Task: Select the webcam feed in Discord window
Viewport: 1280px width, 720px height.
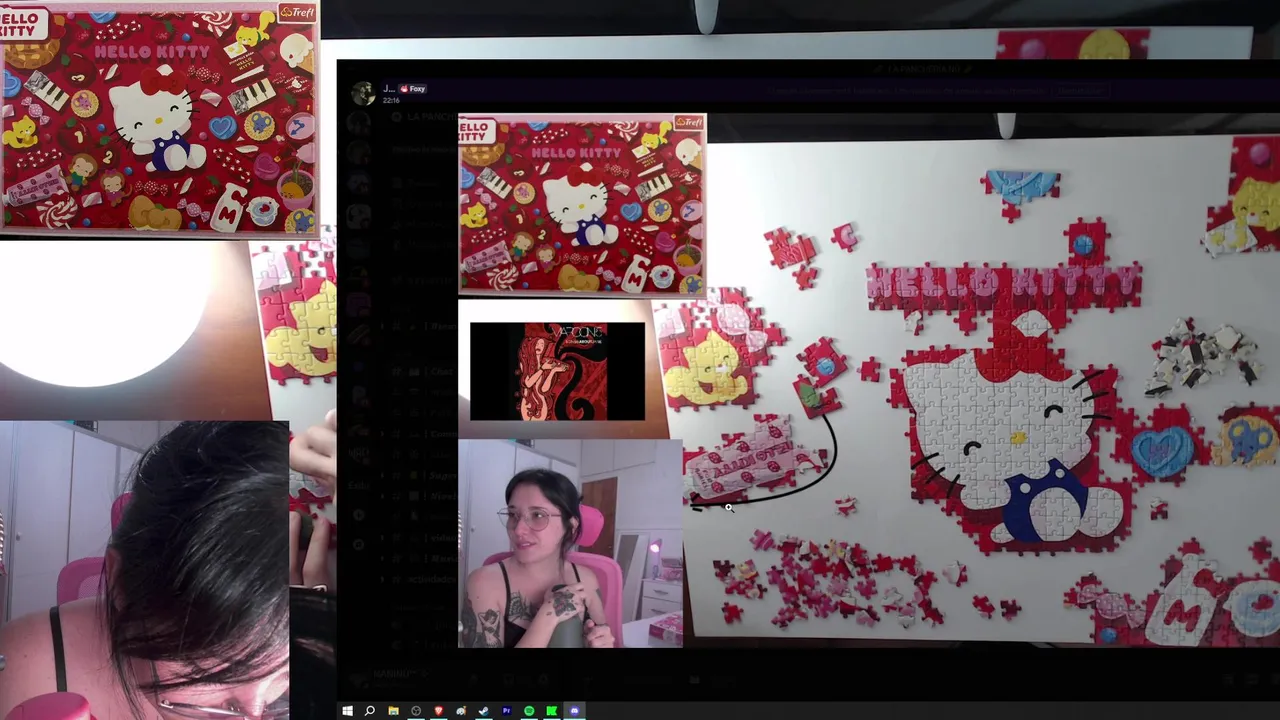Action: pos(570,544)
